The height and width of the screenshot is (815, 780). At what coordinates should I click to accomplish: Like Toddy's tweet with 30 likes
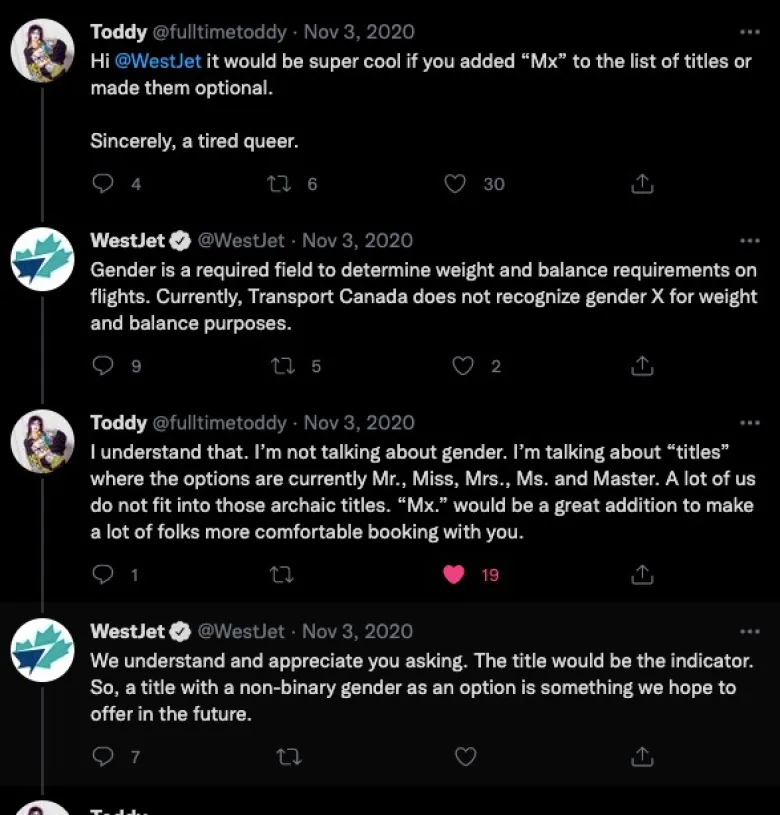pos(456,184)
